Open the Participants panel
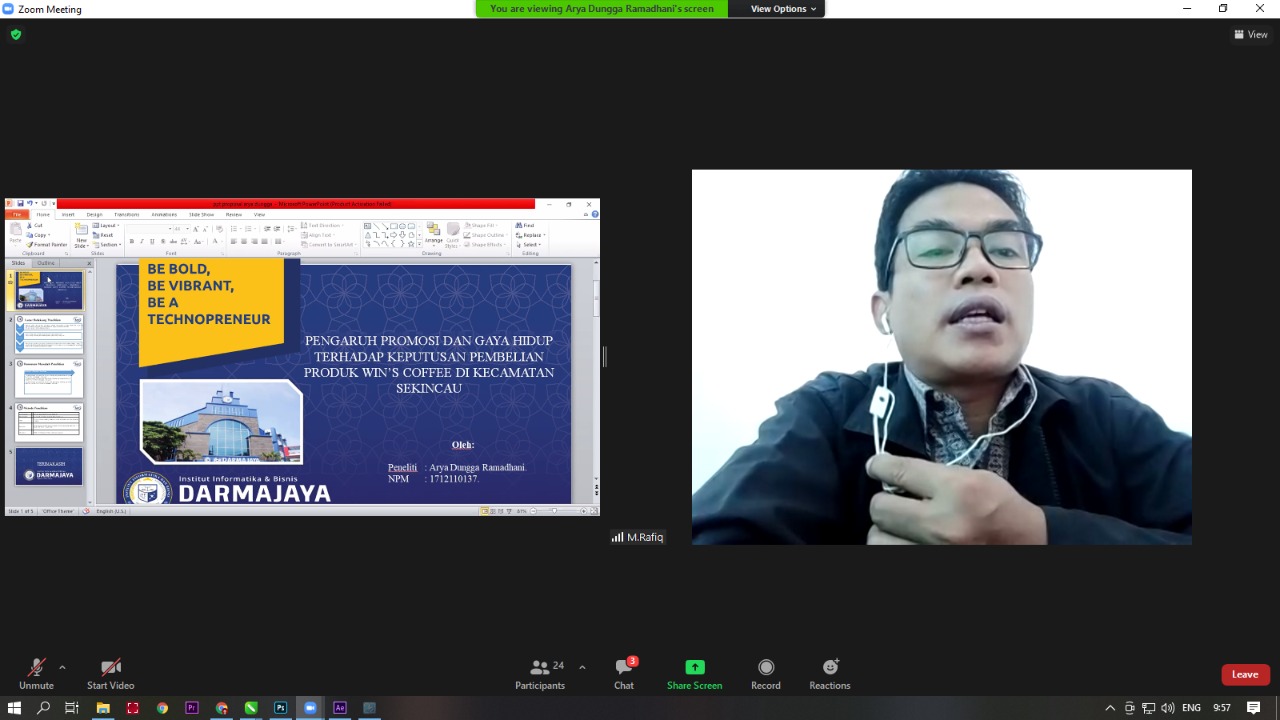The height and width of the screenshot is (720, 1280). (540, 674)
